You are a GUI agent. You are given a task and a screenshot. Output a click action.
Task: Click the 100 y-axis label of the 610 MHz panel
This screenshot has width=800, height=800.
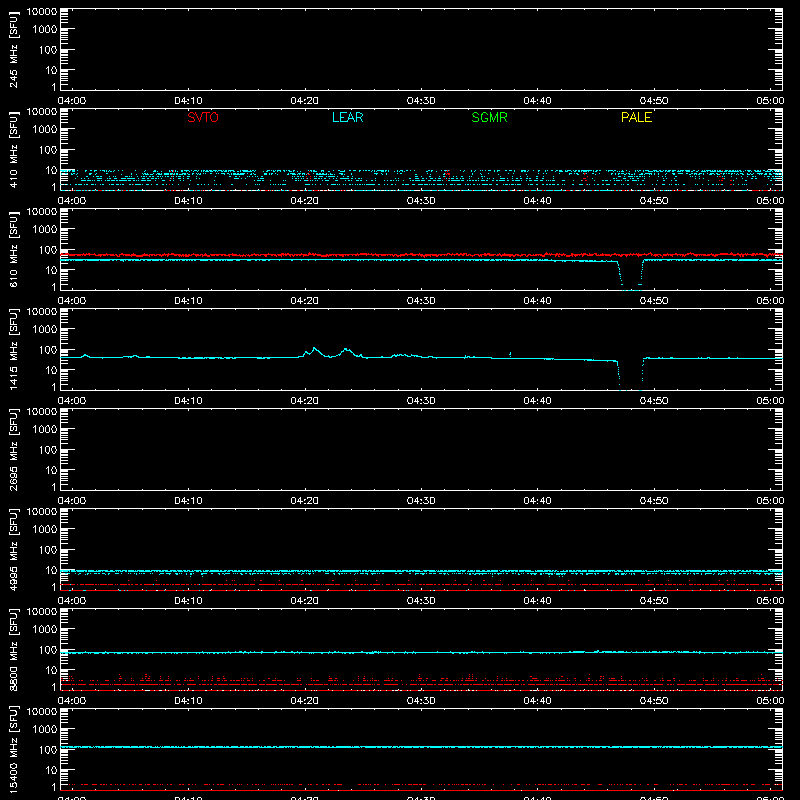point(48,250)
